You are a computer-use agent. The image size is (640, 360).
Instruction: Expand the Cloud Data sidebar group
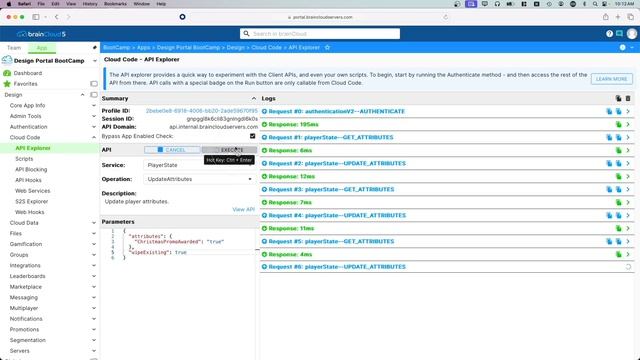pos(94,223)
